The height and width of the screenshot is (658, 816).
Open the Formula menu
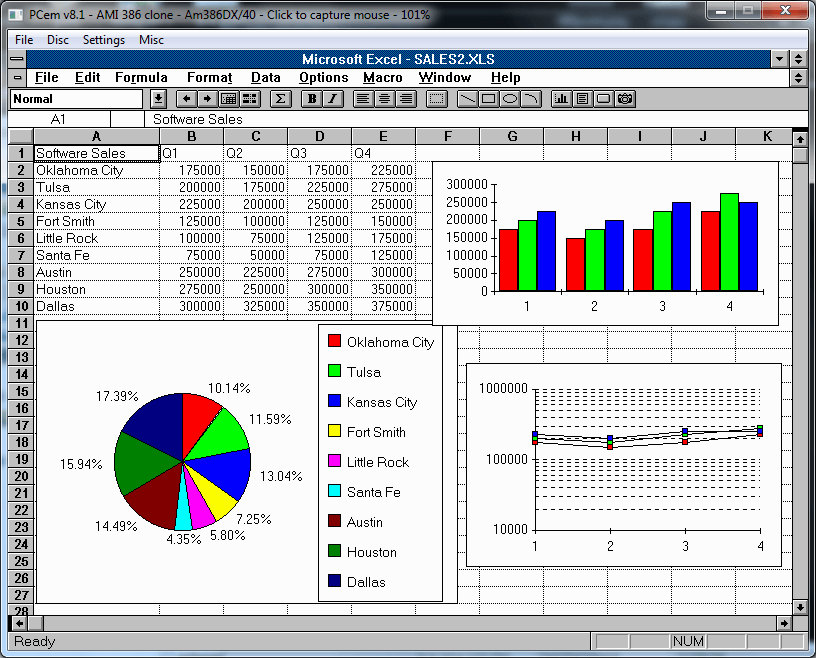[x=141, y=78]
